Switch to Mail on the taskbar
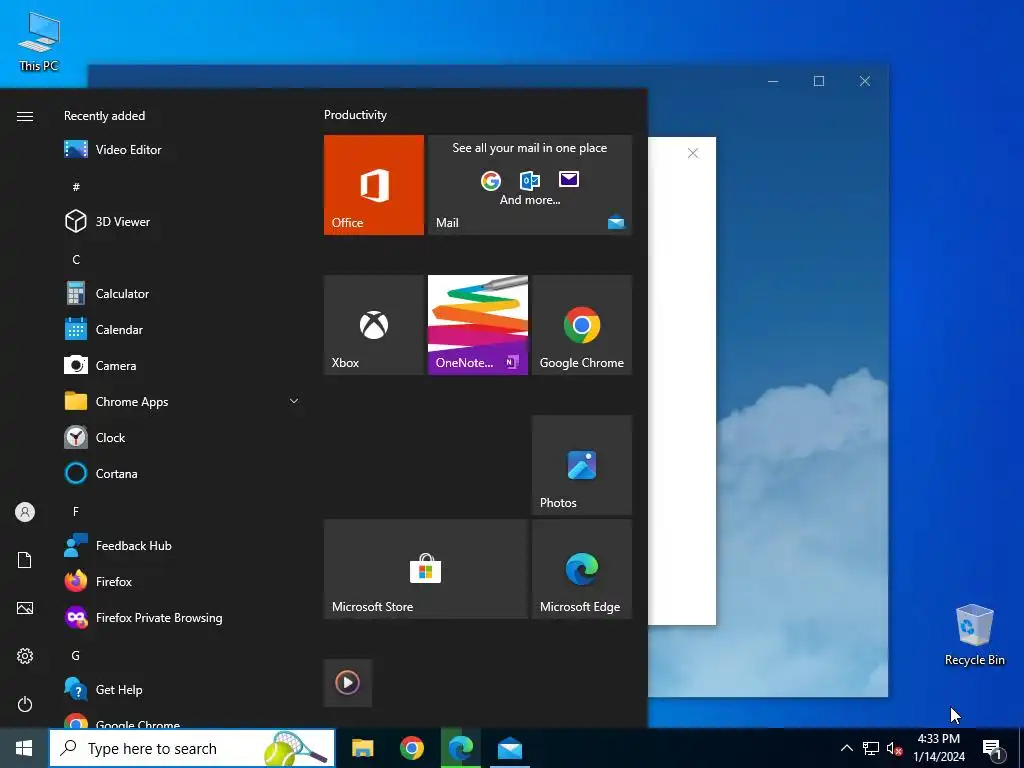 click(509, 748)
